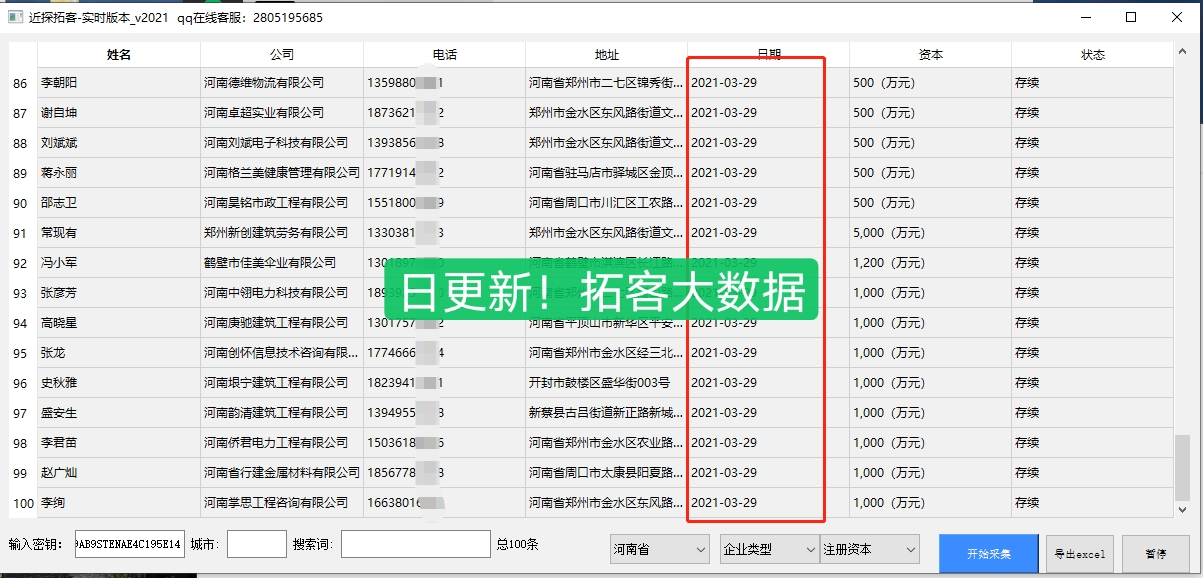The image size is (1203, 578).
Task: Select name cell 盛安生
Action: pyautogui.click(x=119, y=413)
